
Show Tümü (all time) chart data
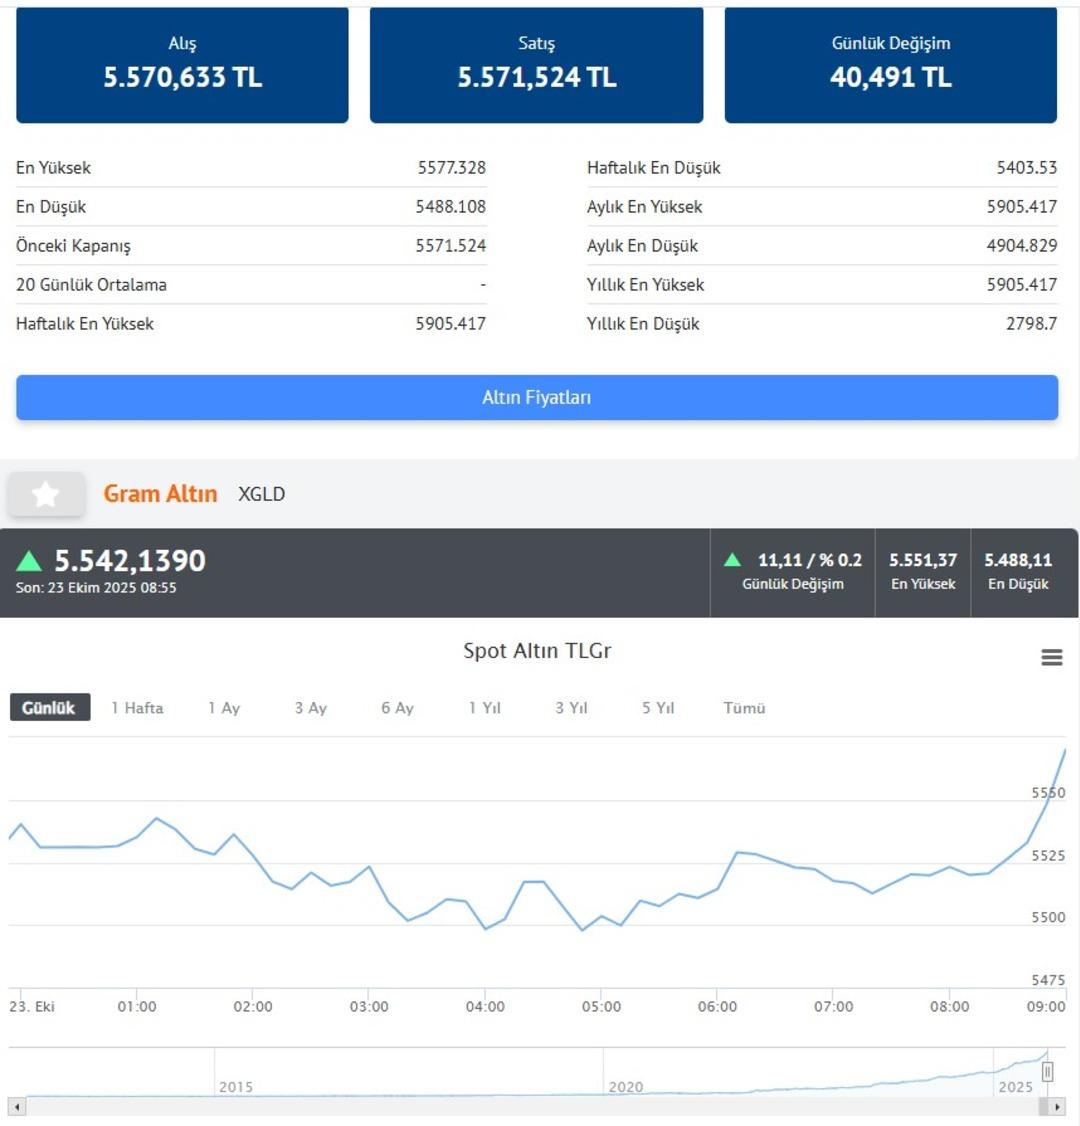coord(744,708)
